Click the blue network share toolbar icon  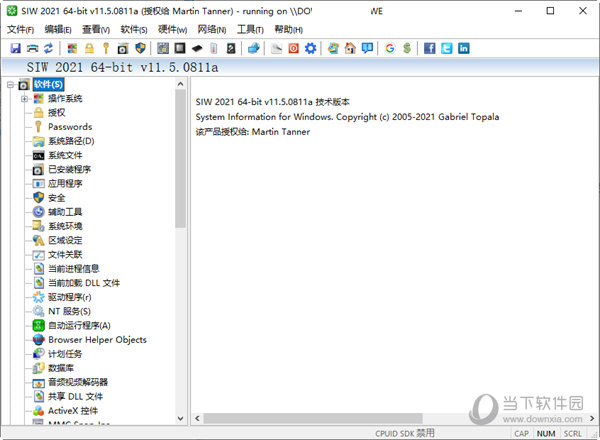(254, 48)
